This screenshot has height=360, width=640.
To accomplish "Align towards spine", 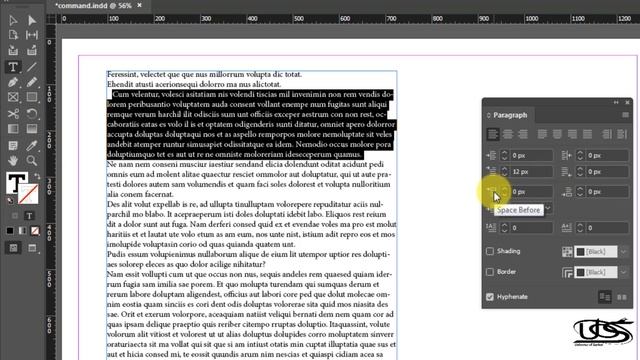I will [x=607, y=134].
